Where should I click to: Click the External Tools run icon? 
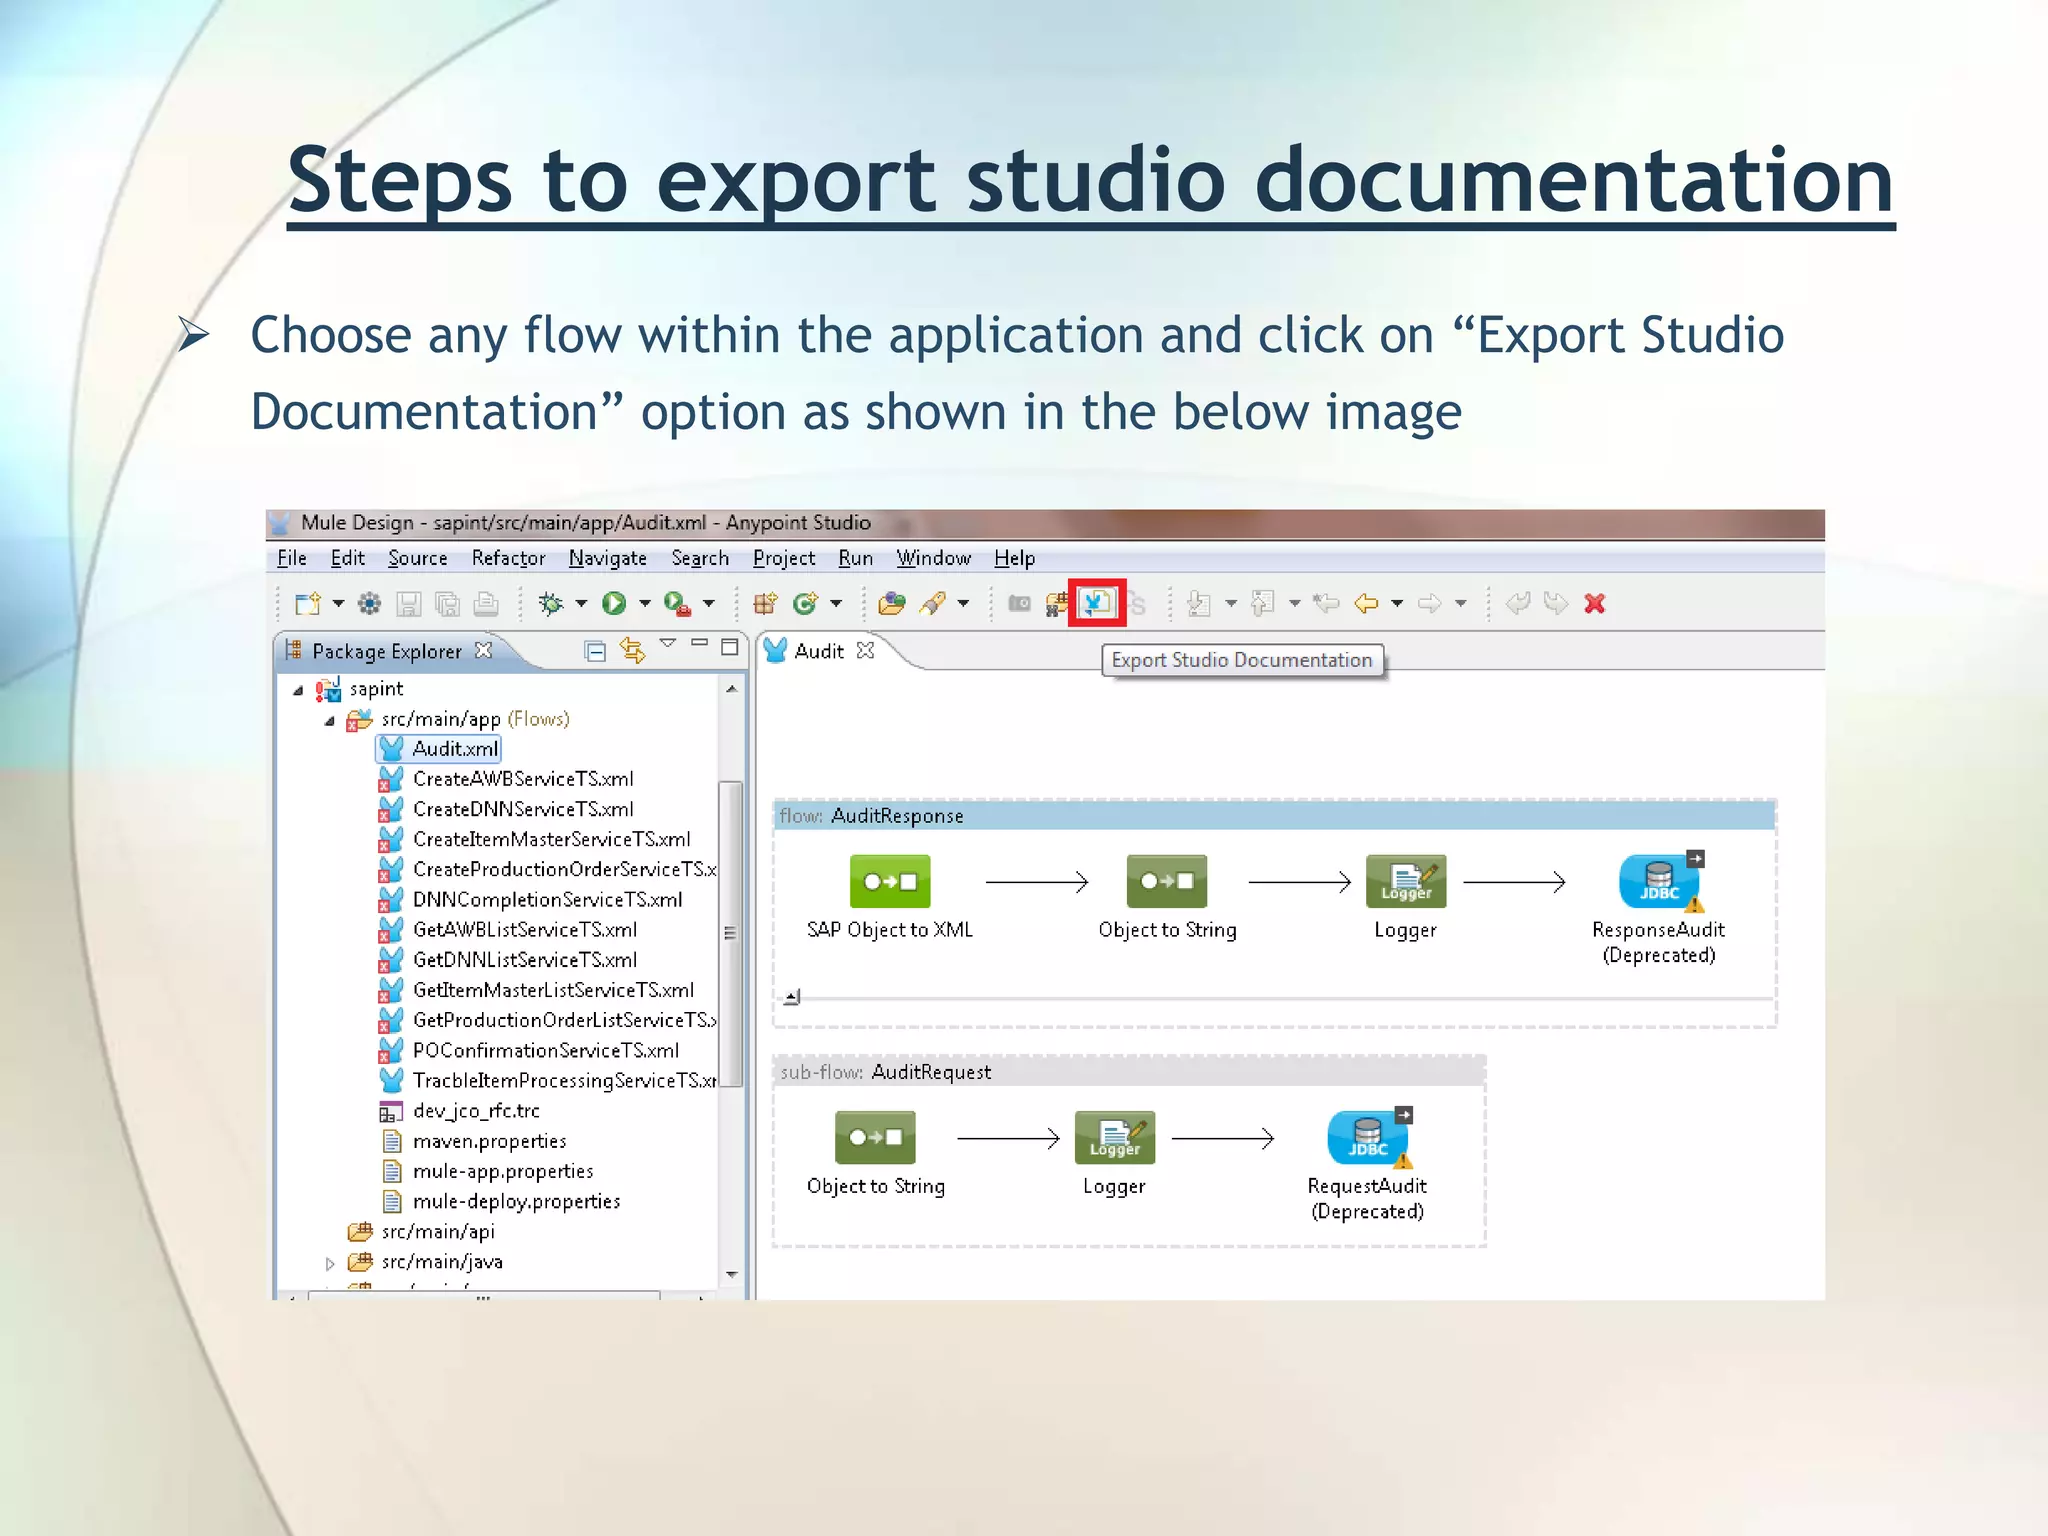click(x=677, y=603)
